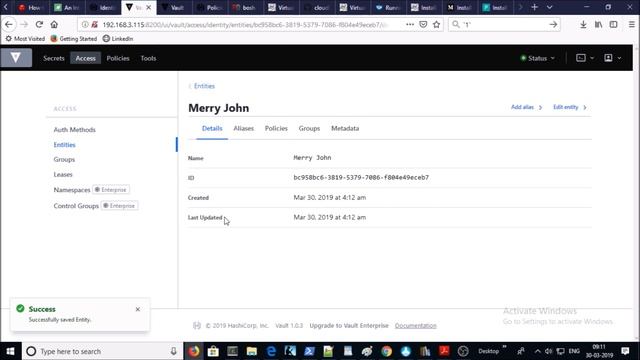Go back to Entities breadcrumb
The width and height of the screenshot is (640, 360).
(x=204, y=86)
